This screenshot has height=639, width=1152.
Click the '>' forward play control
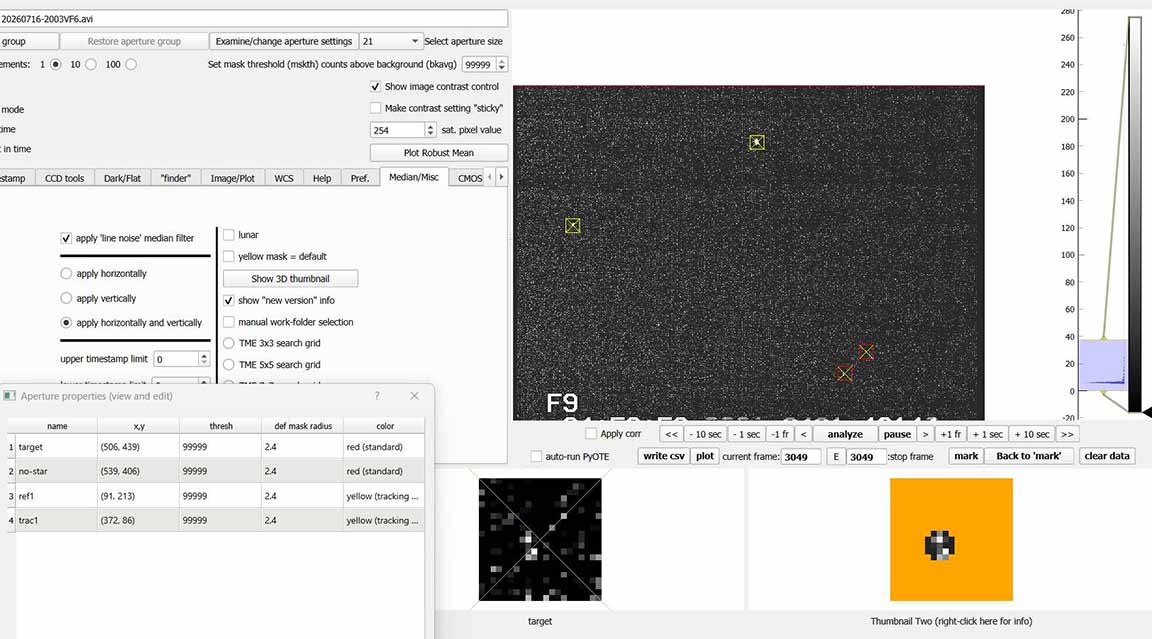click(x=925, y=434)
